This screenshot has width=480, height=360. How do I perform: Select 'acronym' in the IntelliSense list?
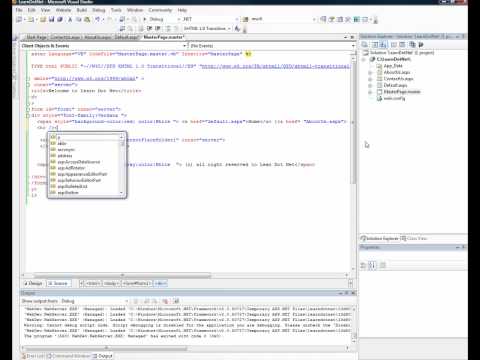66,150
